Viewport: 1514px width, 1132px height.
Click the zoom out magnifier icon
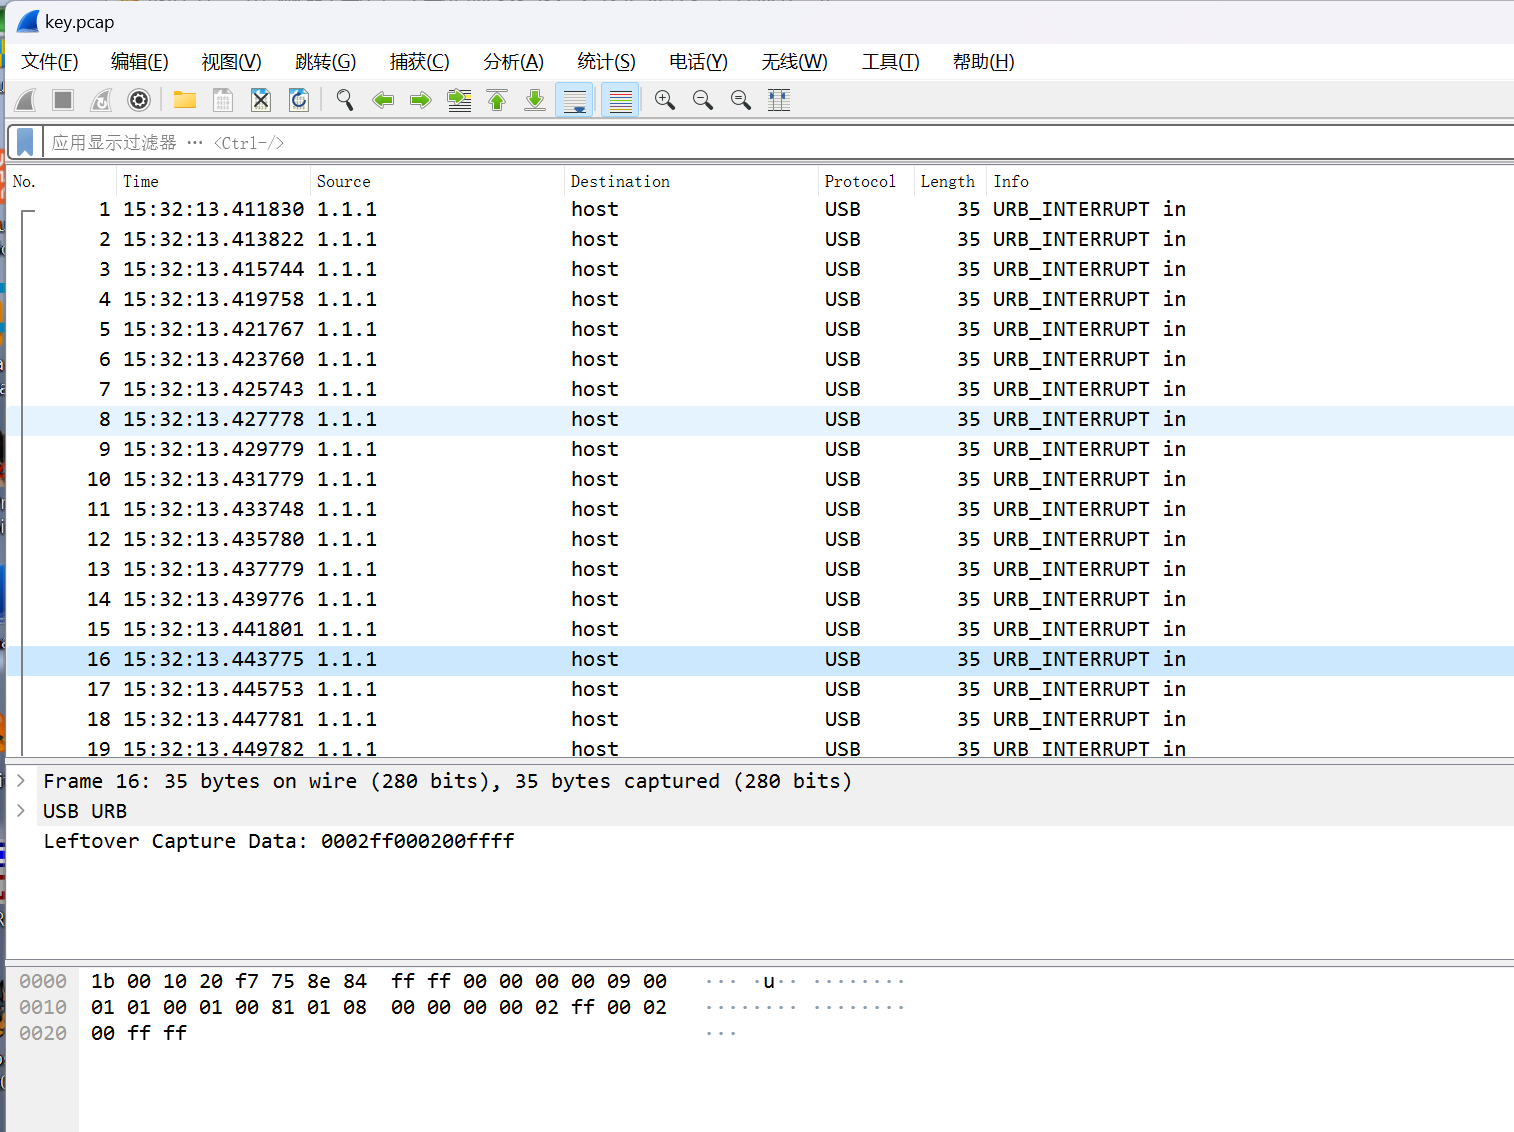703,100
